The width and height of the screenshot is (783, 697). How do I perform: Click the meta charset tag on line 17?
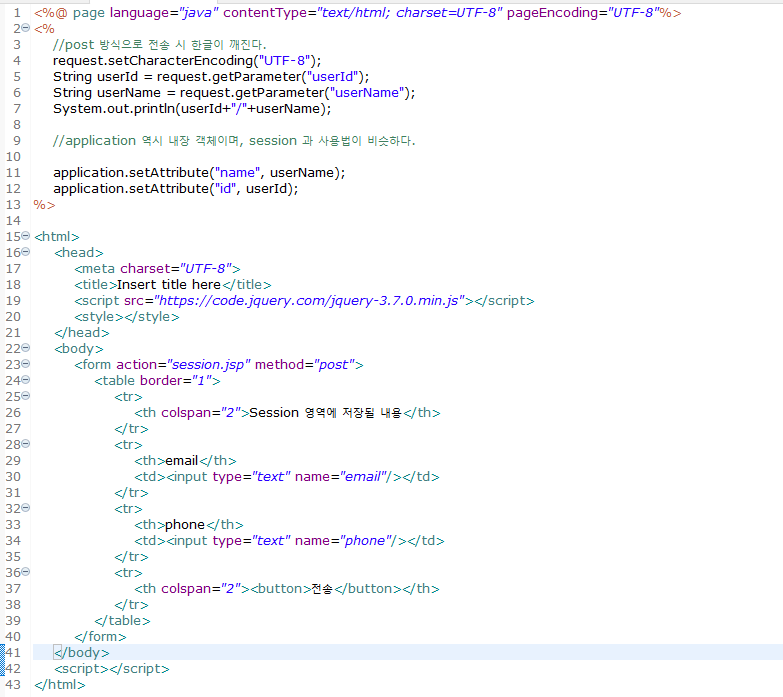pyautogui.click(x=157, y=269)
